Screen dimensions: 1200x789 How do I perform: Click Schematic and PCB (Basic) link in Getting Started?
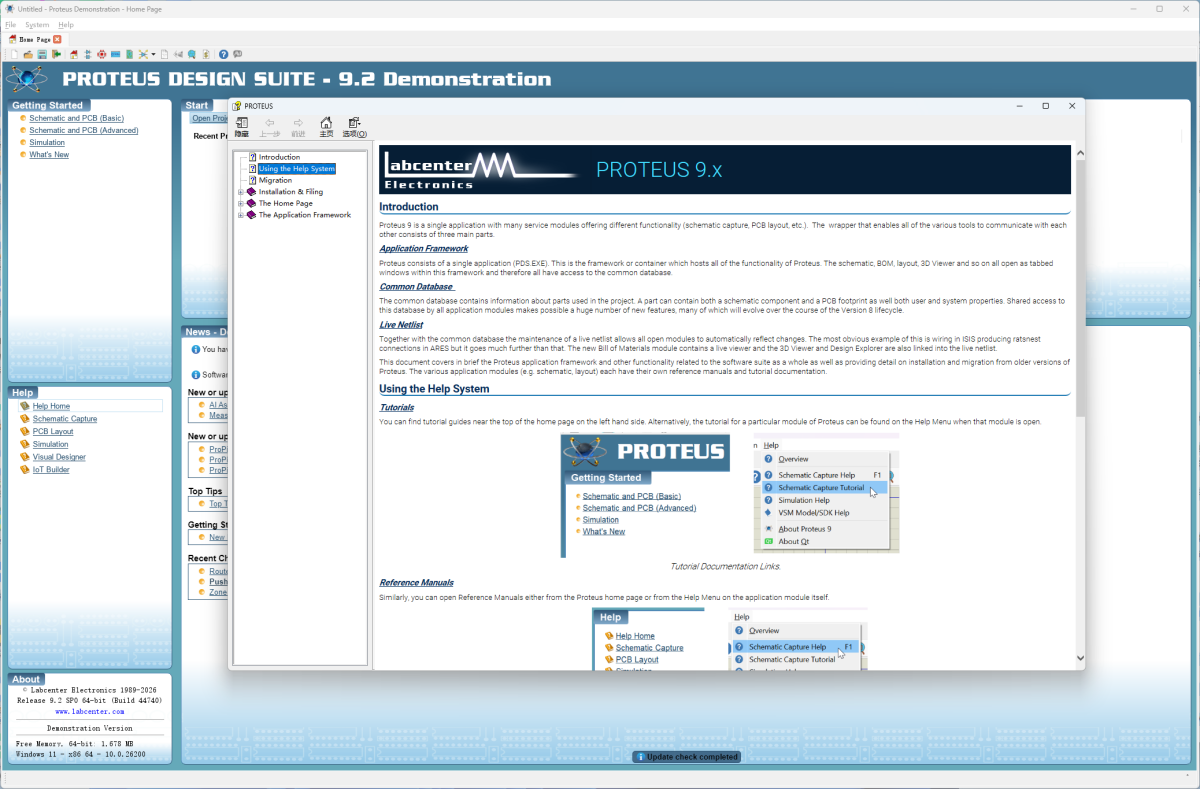point(76,118)
